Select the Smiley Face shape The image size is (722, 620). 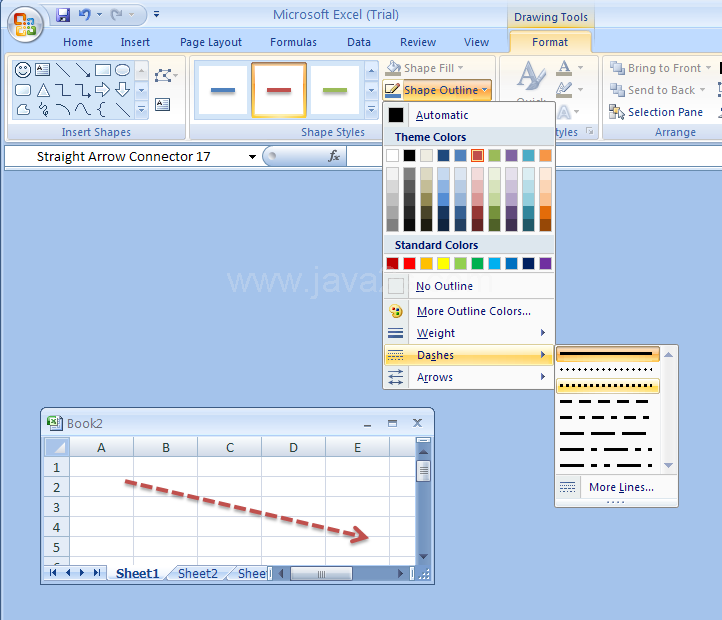pyautogui.click(x=23, y=70)
